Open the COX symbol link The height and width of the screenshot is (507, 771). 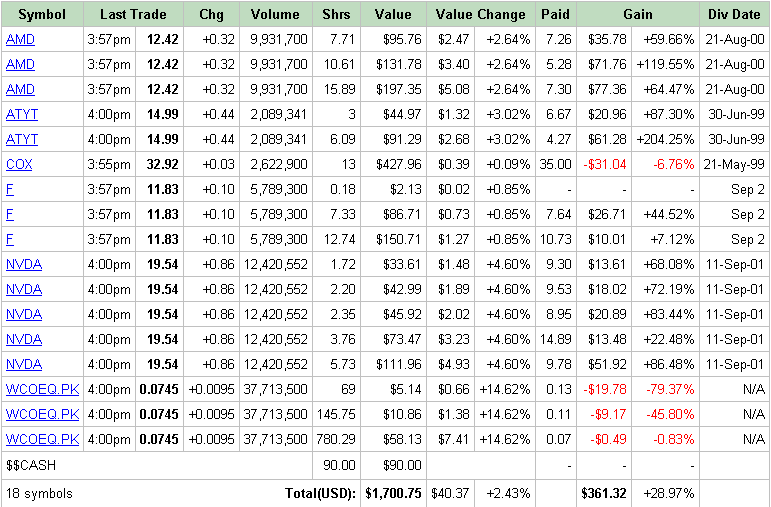(x=19, y=164)
